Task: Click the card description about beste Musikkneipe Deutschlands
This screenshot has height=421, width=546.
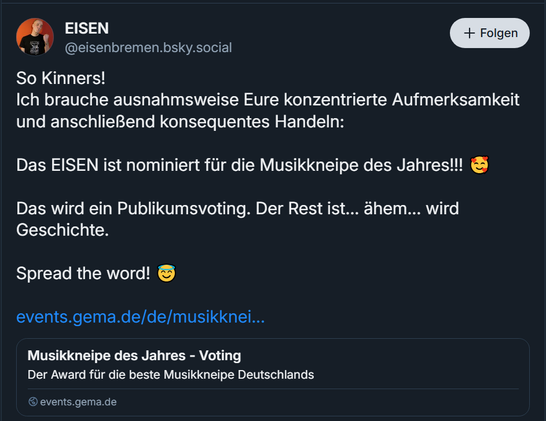Action: (x=171, y=375)
